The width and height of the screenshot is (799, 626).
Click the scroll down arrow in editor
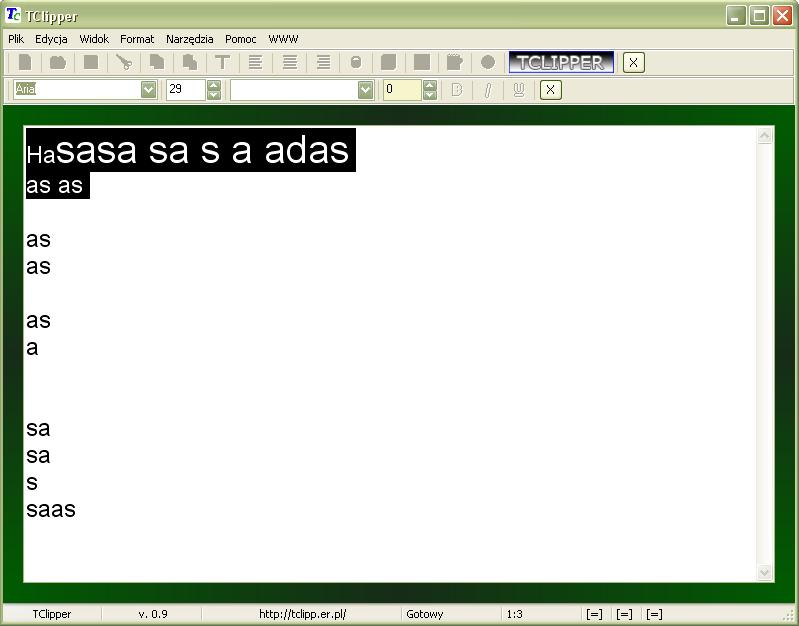tap(765, 572)
